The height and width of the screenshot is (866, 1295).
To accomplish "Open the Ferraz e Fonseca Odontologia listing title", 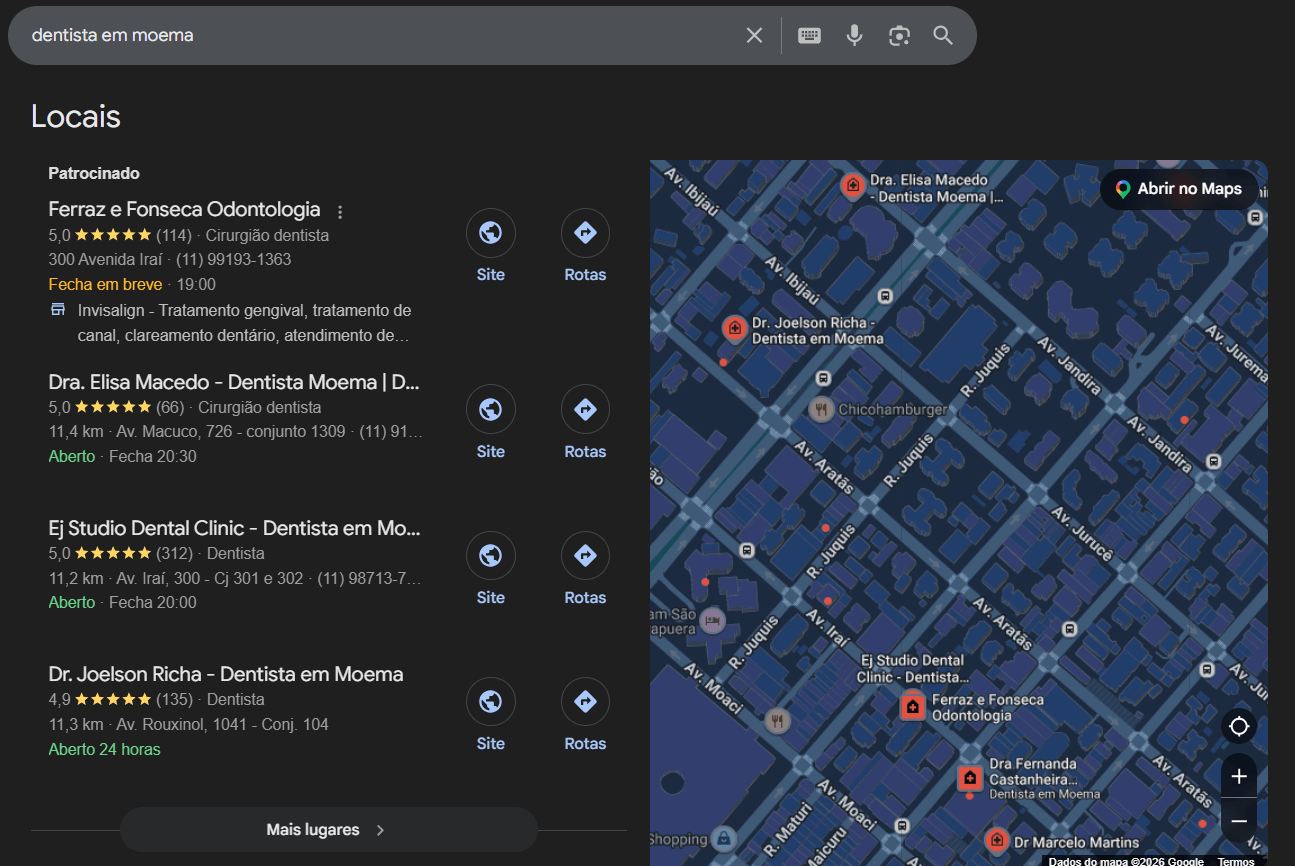I will (184, 210).
